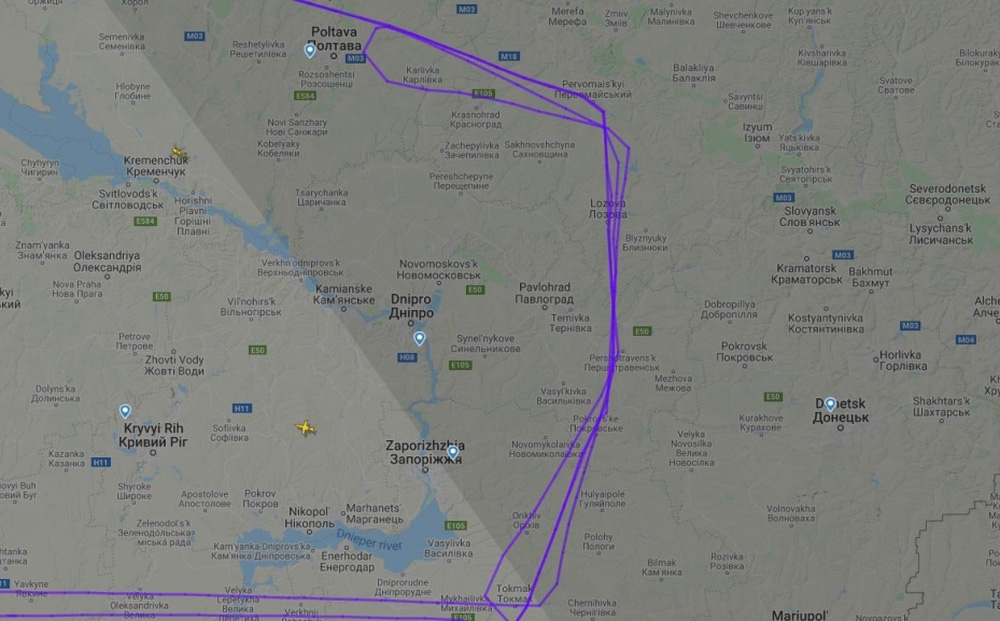Click the H11 road shield near Sofiivka

(x=242, y=409)
